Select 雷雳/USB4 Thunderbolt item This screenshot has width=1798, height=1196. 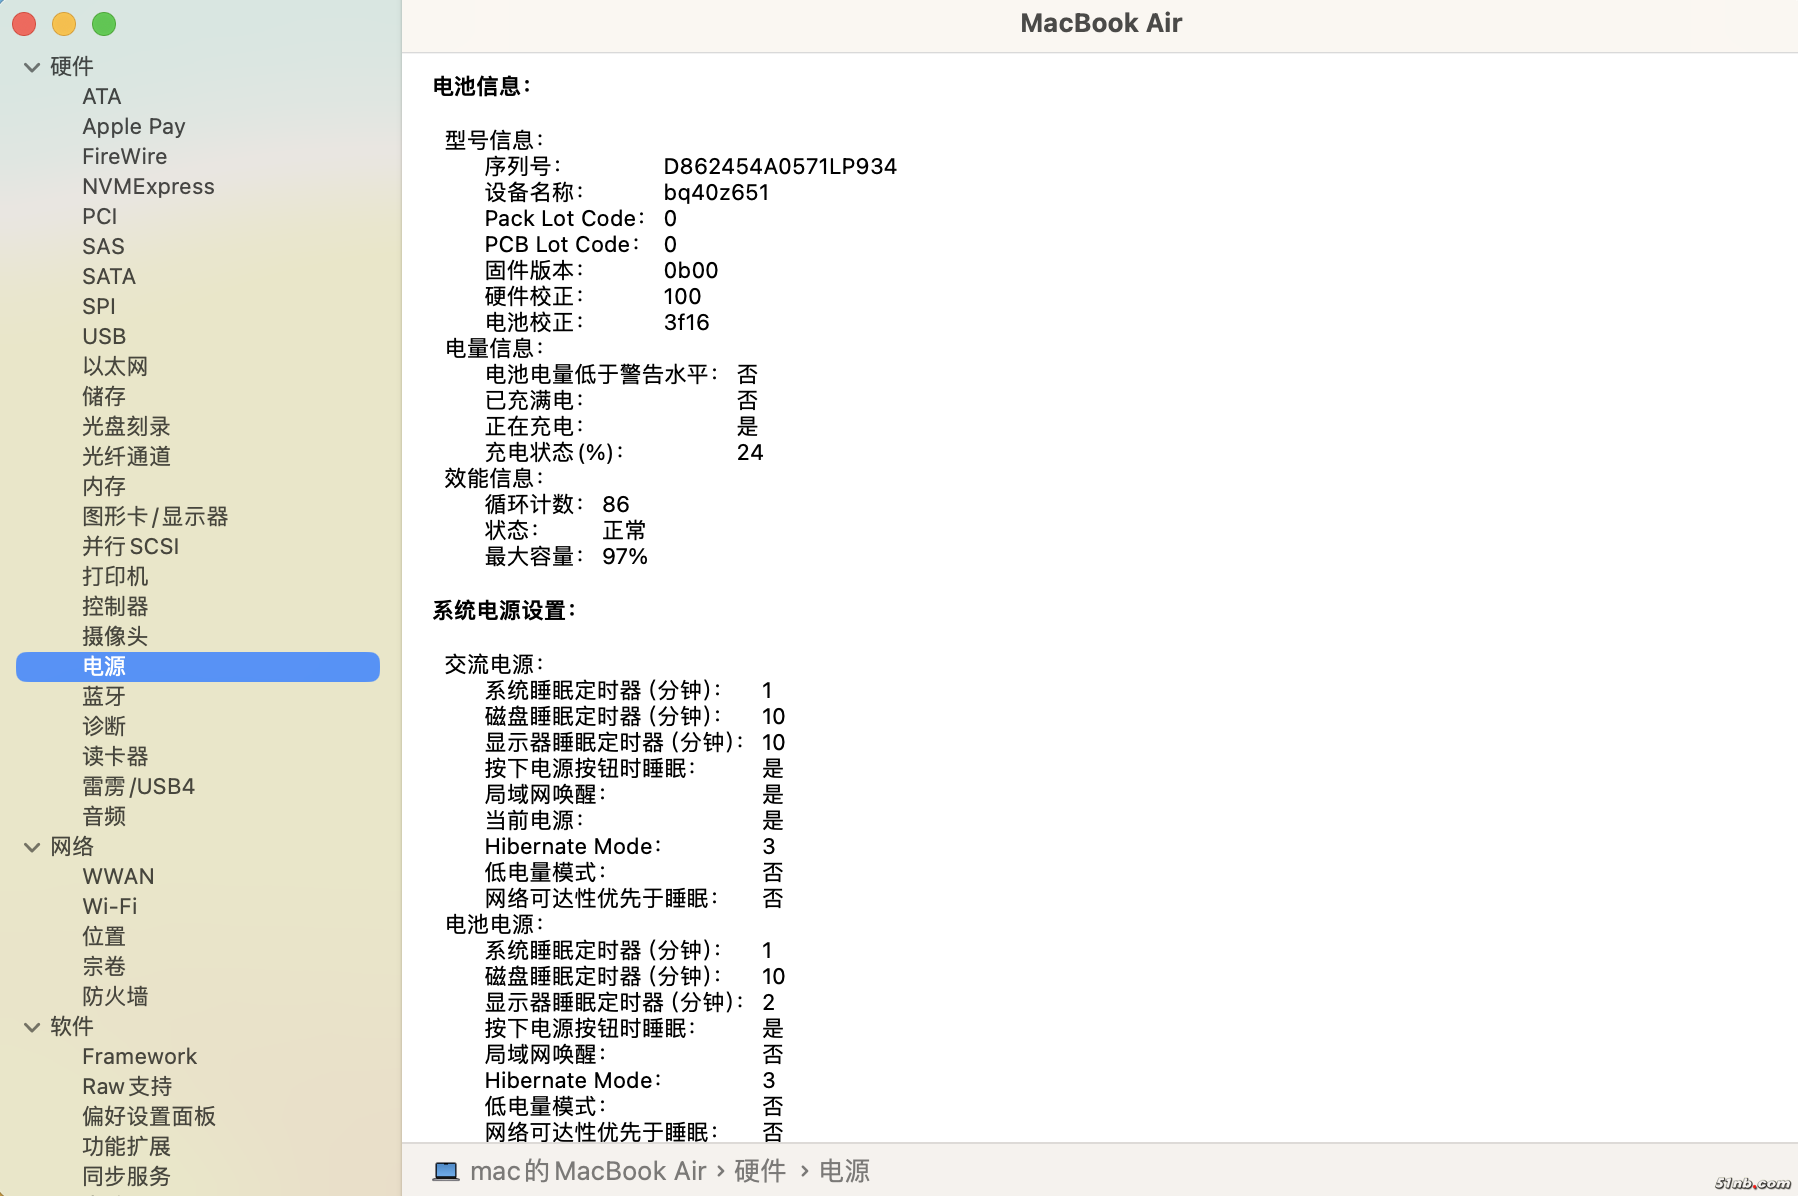pos(138,787)
